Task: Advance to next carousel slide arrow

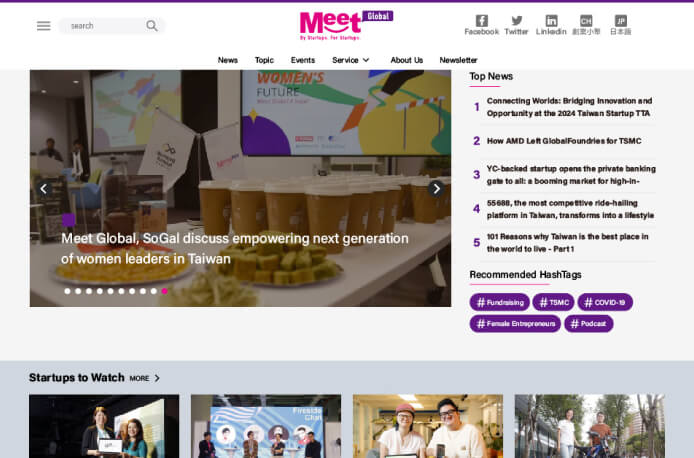Action: (x=436, y=188)
